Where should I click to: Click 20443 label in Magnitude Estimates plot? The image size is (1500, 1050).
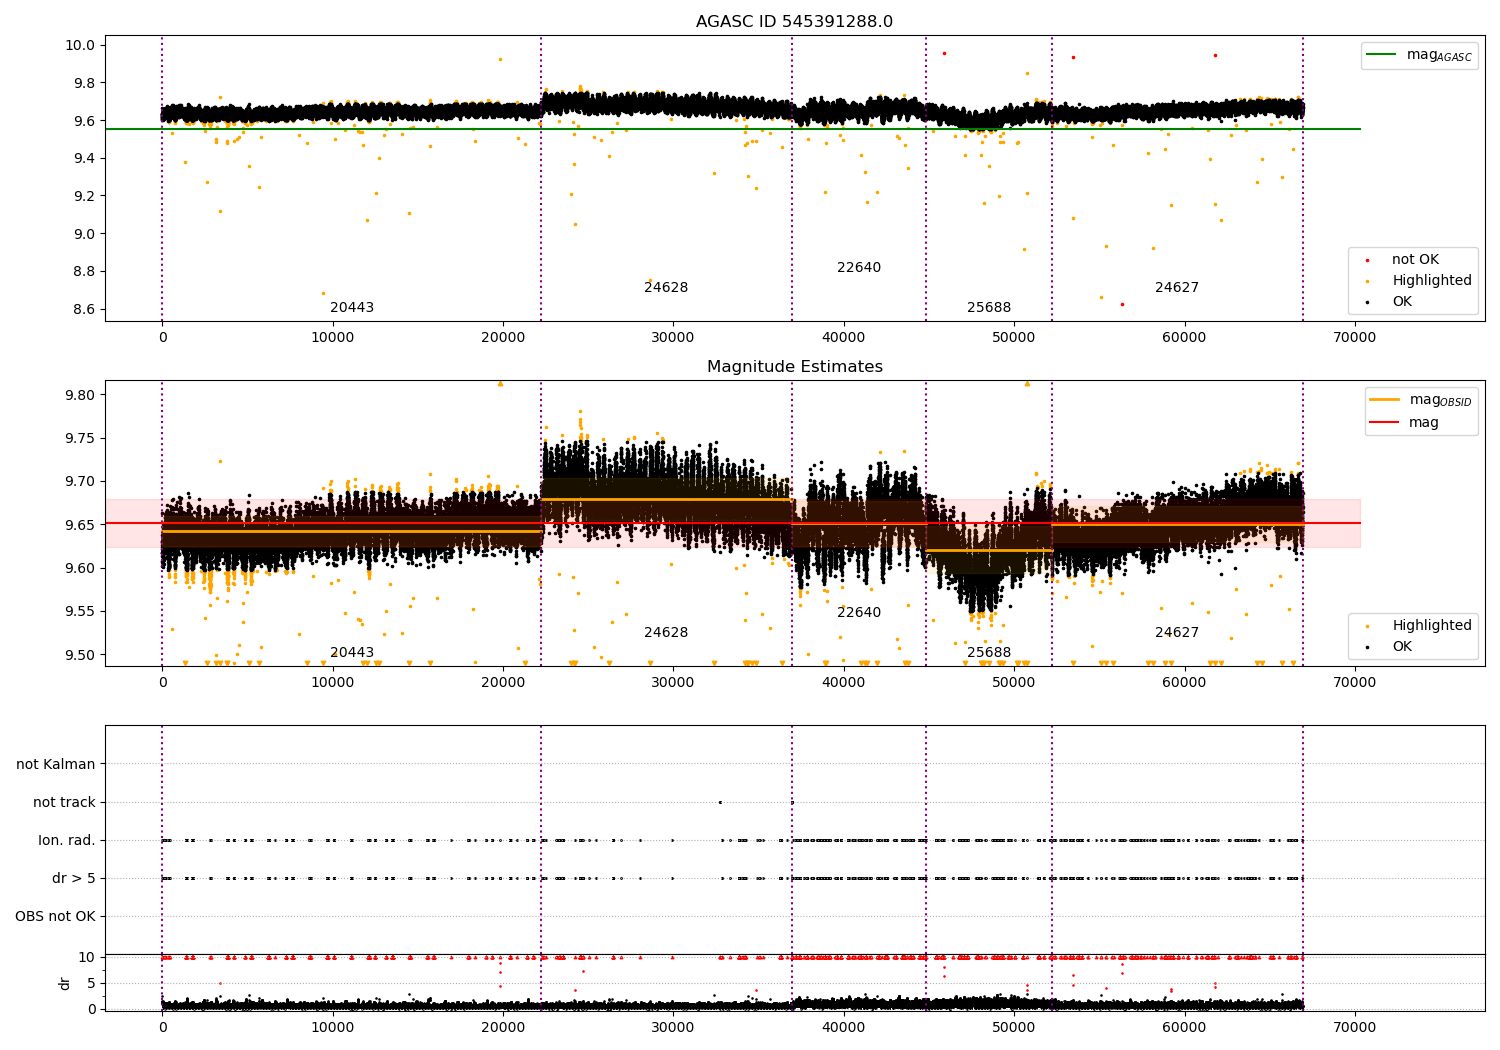click(x=352, y=652)
